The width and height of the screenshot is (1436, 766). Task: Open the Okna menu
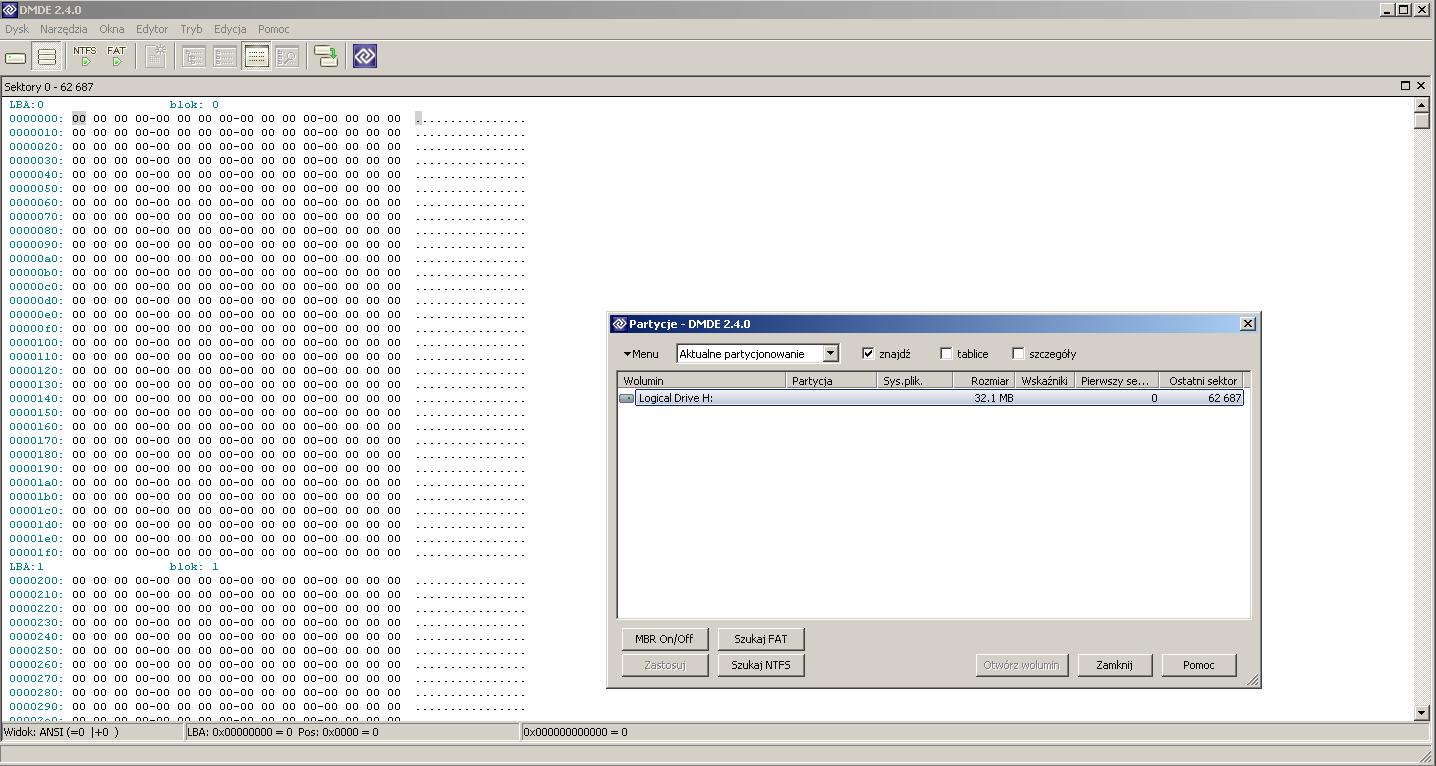tap(112, 29)
